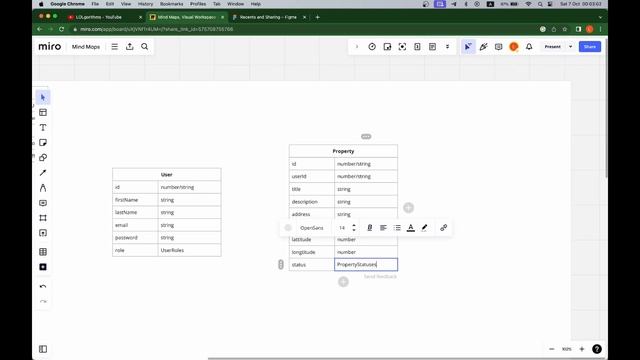Open the frames panel at bottom left
Image resolution: width=640 pixels, height=360 pixels.
[43, 349]
